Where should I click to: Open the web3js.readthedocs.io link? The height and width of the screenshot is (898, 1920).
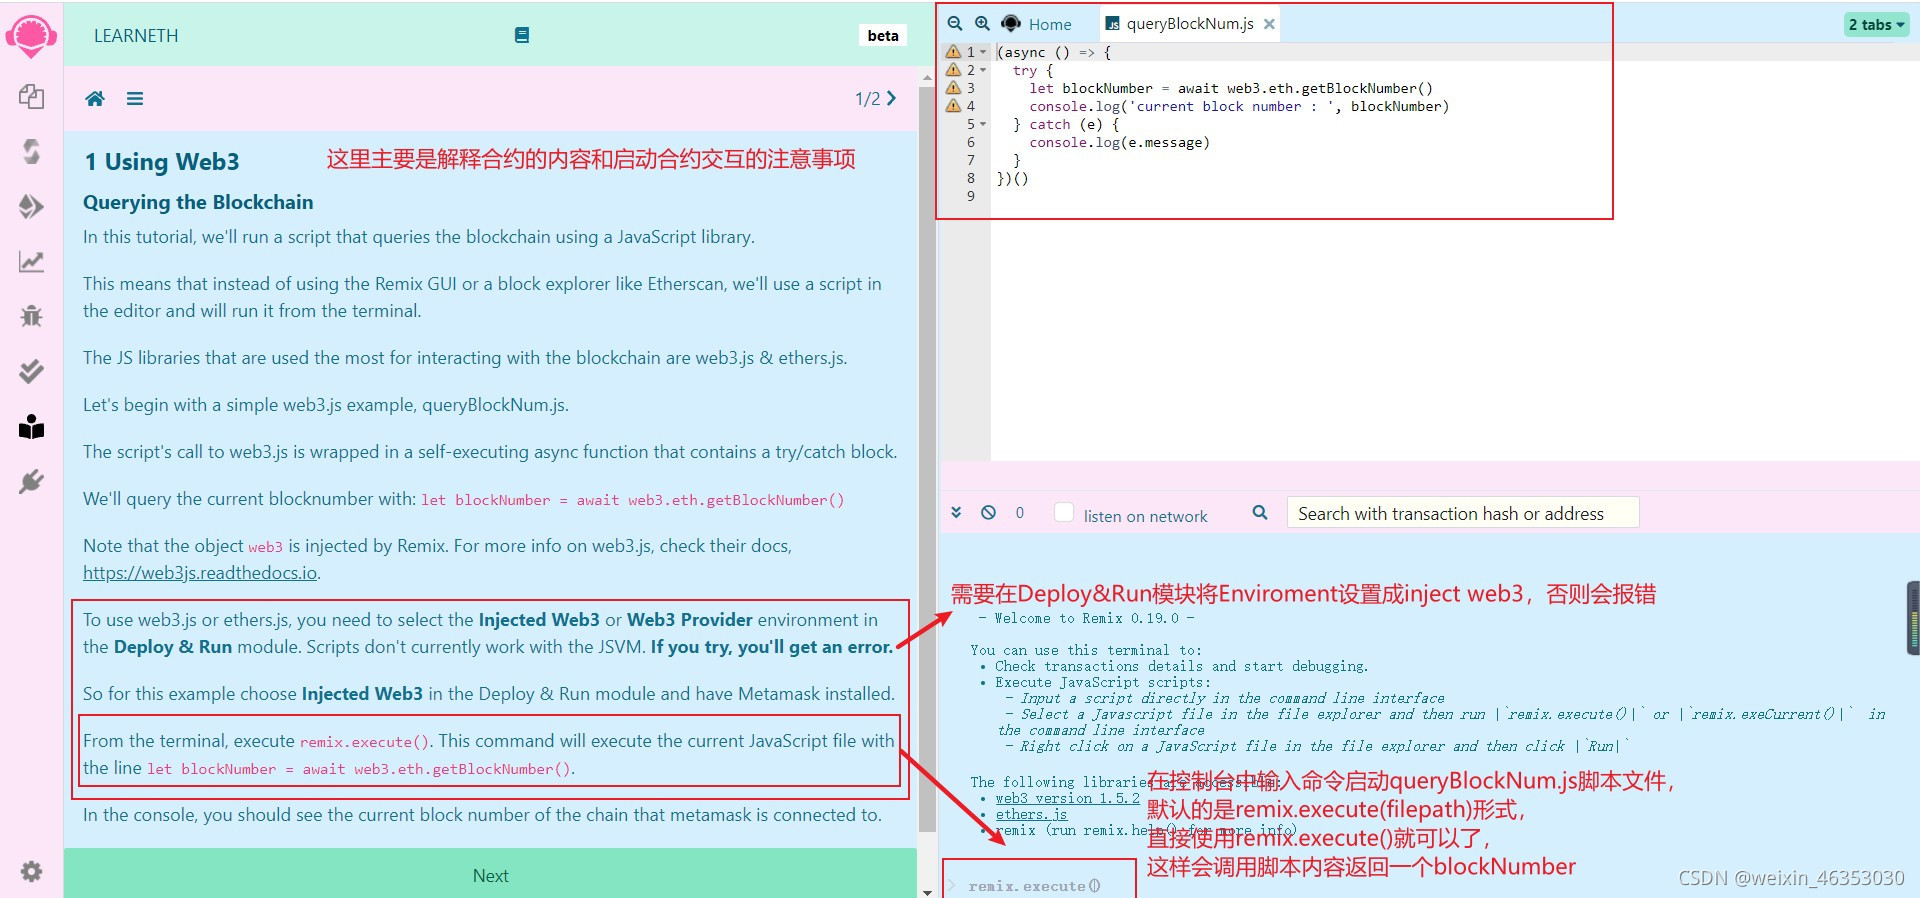point(200,573)
